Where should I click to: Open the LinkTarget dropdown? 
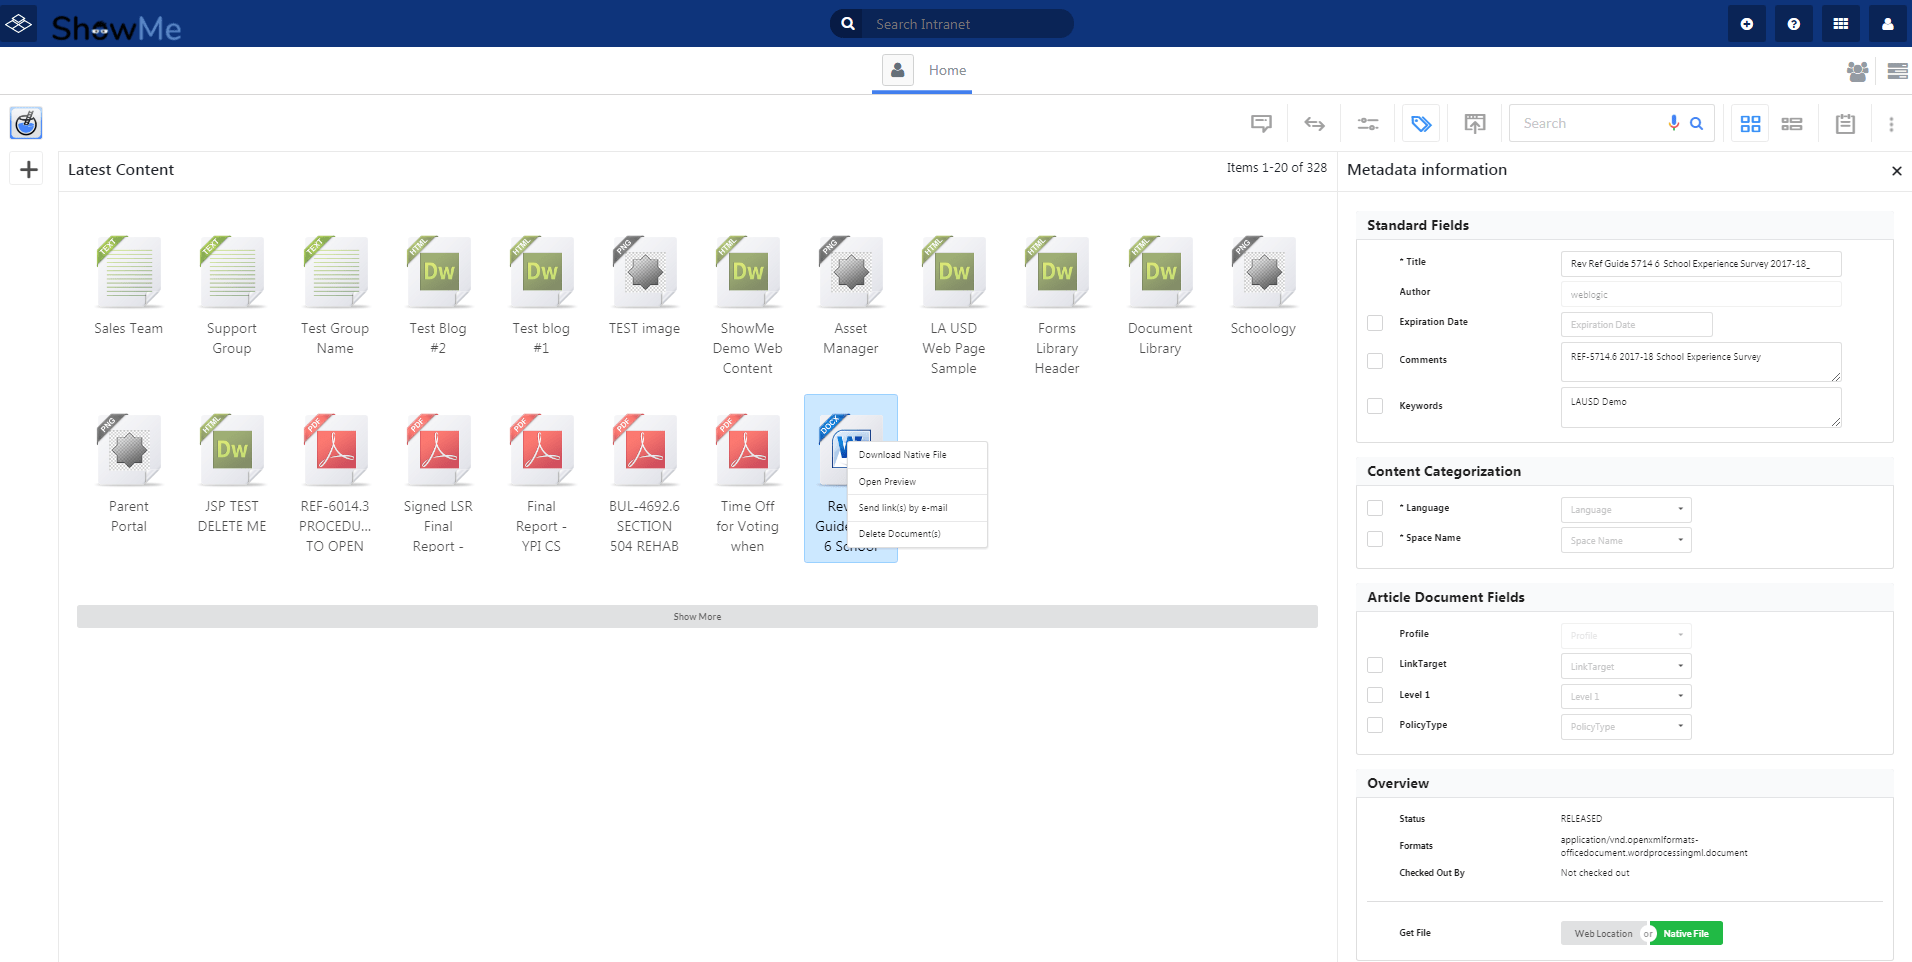click(1625, 667)
